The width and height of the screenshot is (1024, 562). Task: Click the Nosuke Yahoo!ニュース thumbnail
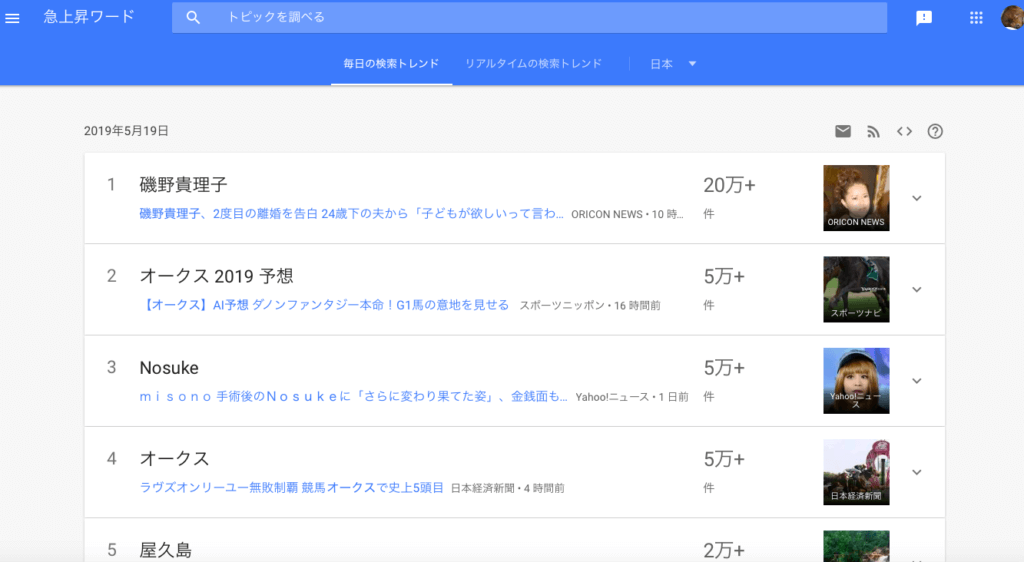pos(856,381)
